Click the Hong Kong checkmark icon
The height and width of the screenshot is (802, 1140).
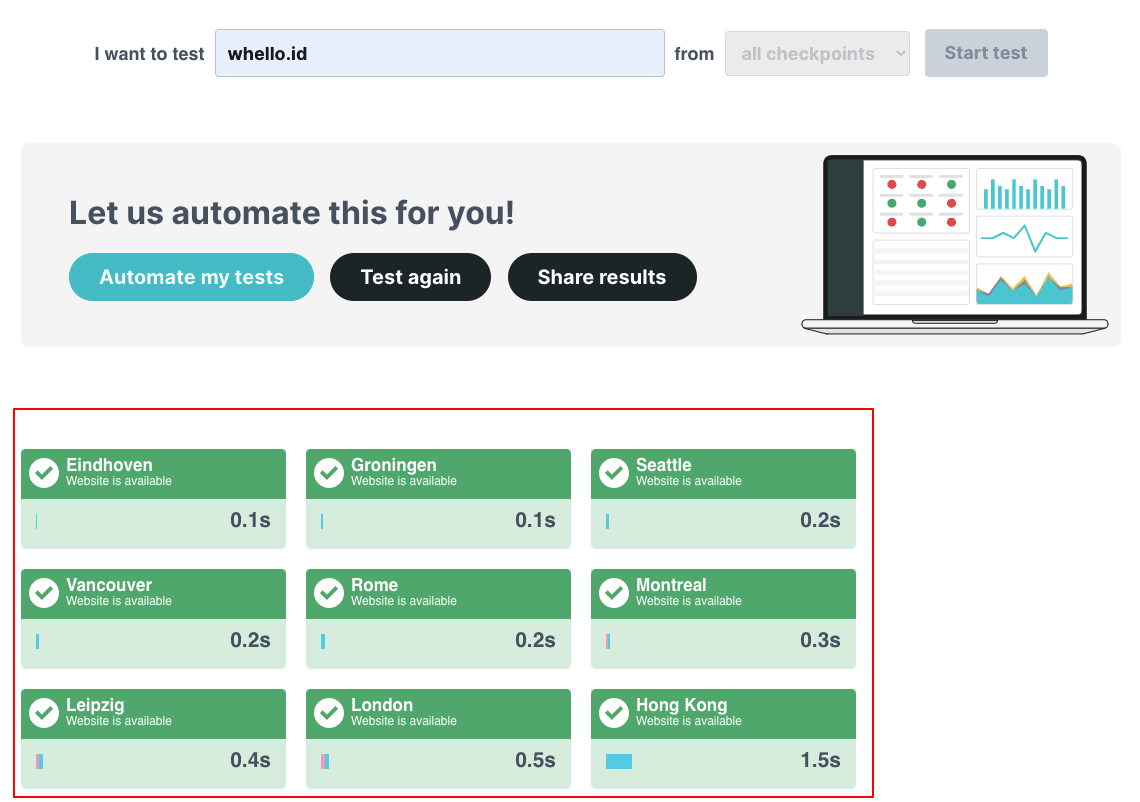tap(614, 713)
